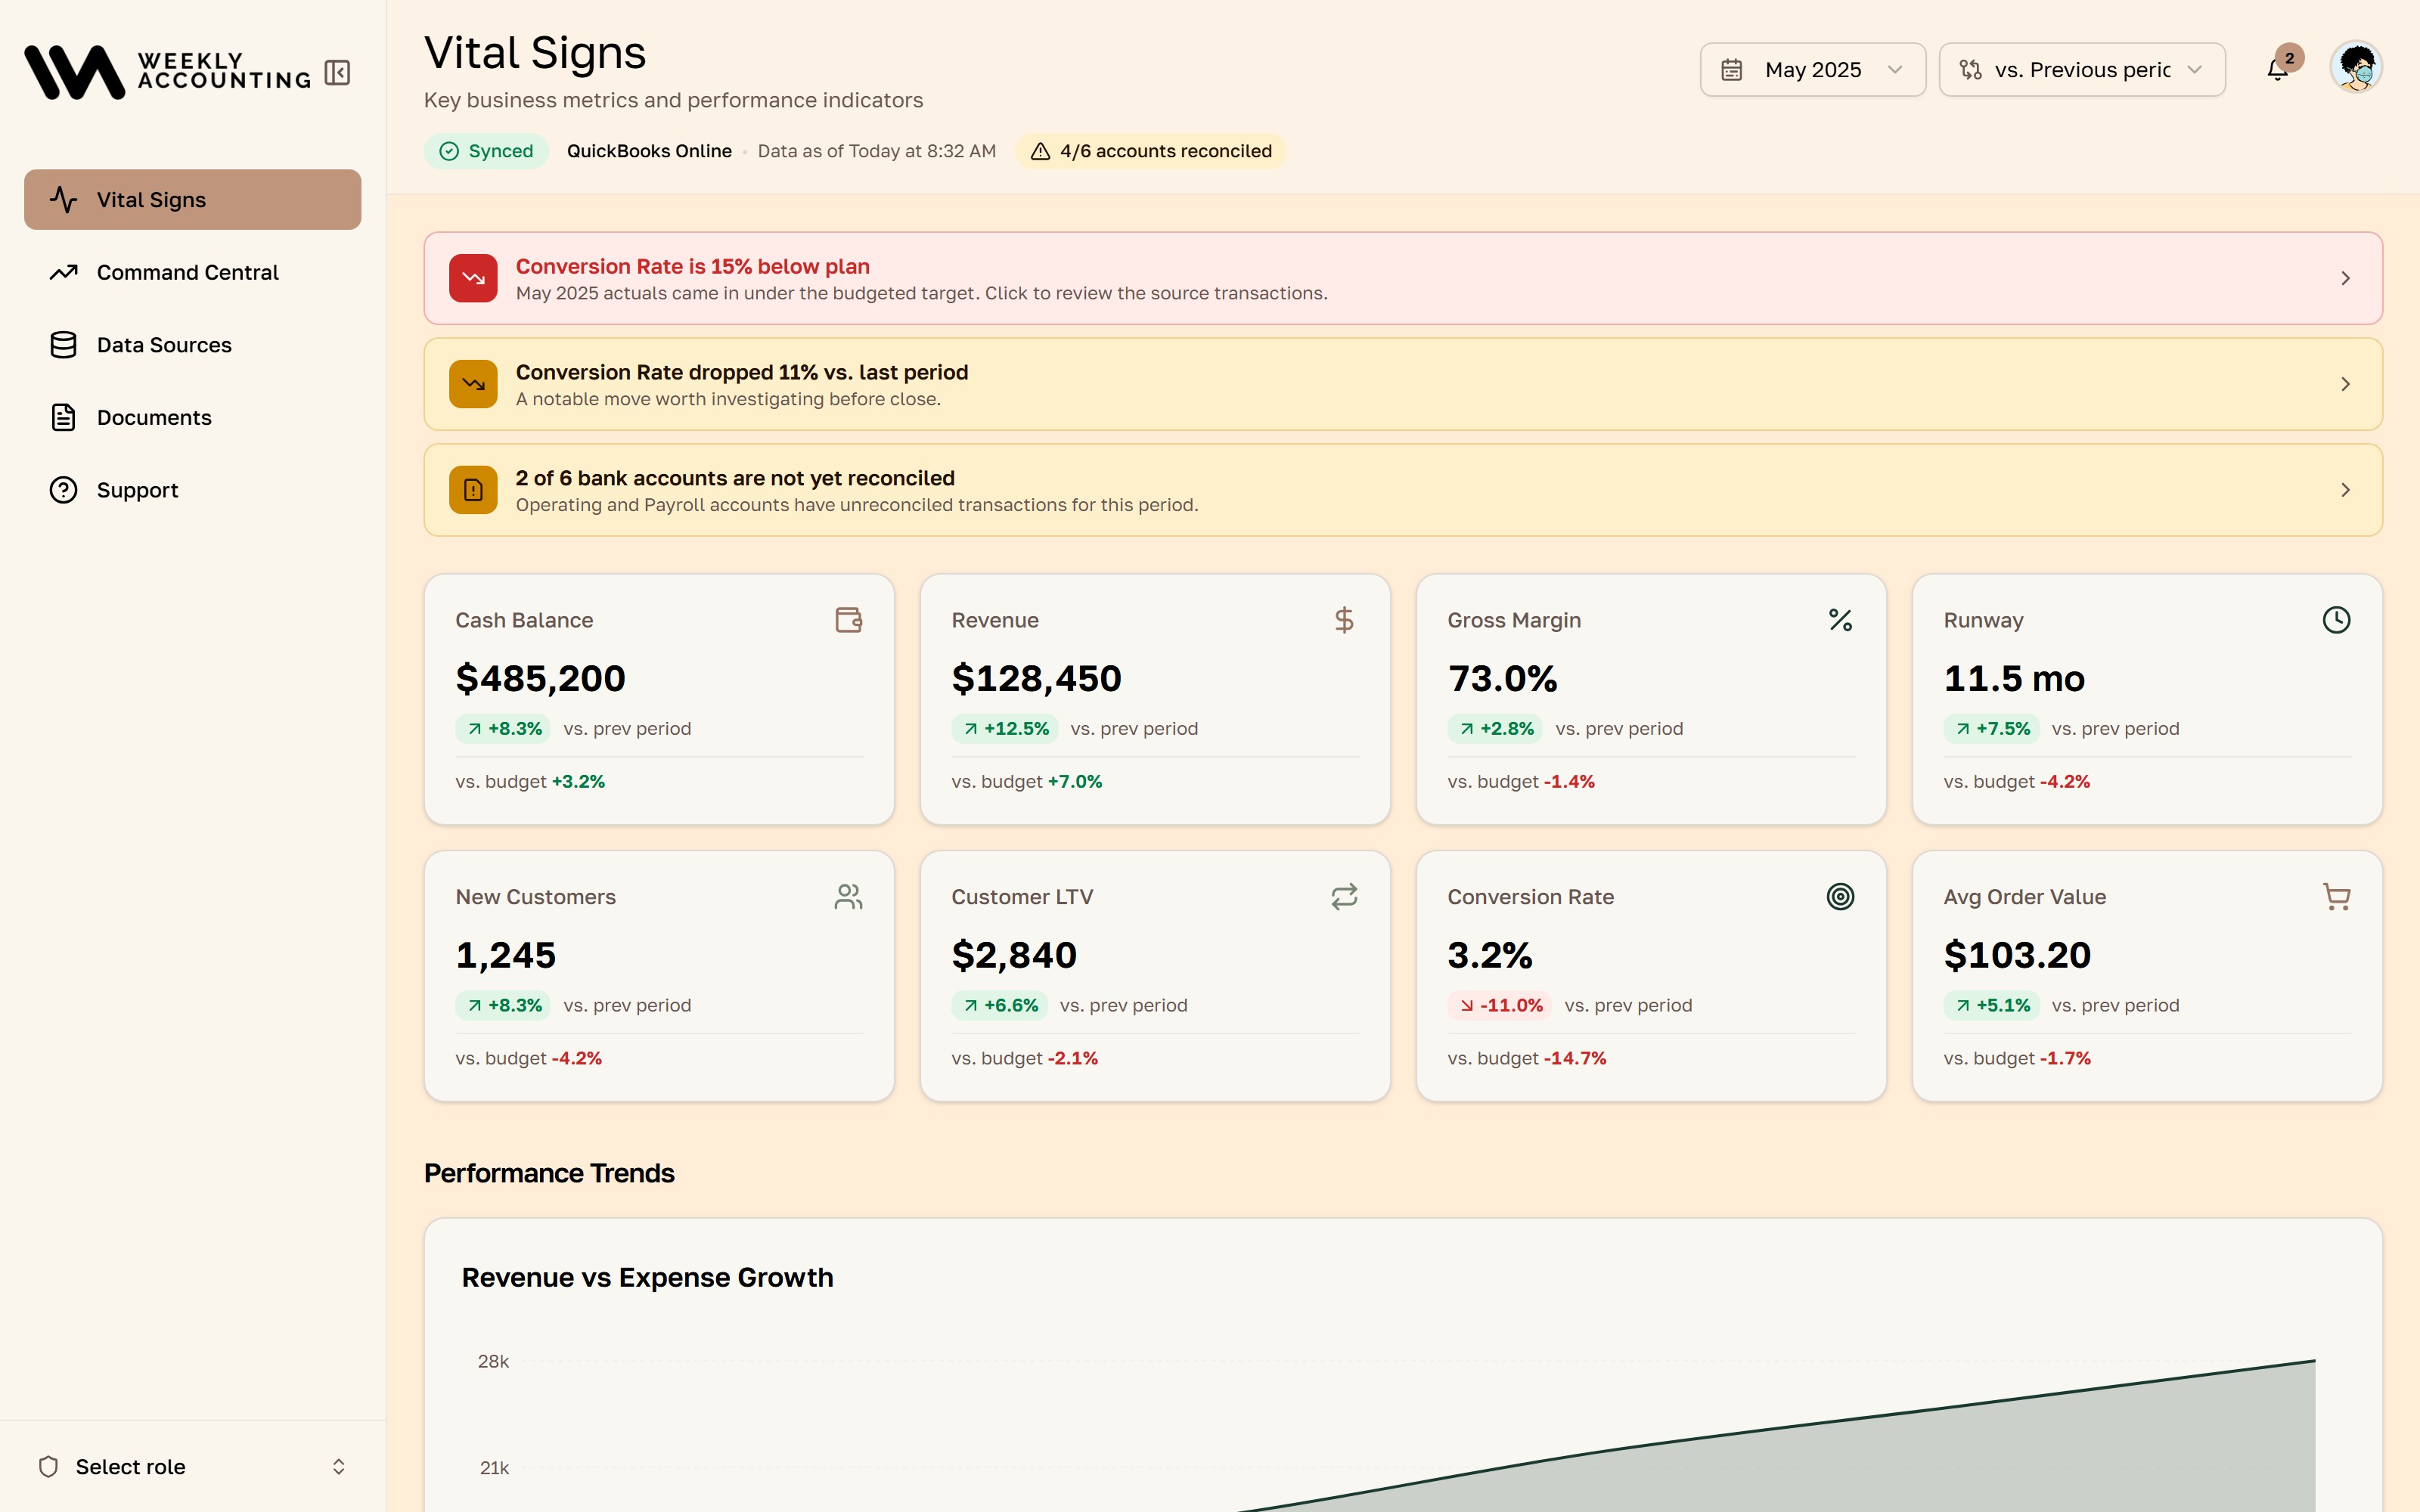Click Data as of Today at 8:32 AM
Image resolution: width=2420 pixels, height=1512 pixels.
pyautogui.click(x=877, y=151)
